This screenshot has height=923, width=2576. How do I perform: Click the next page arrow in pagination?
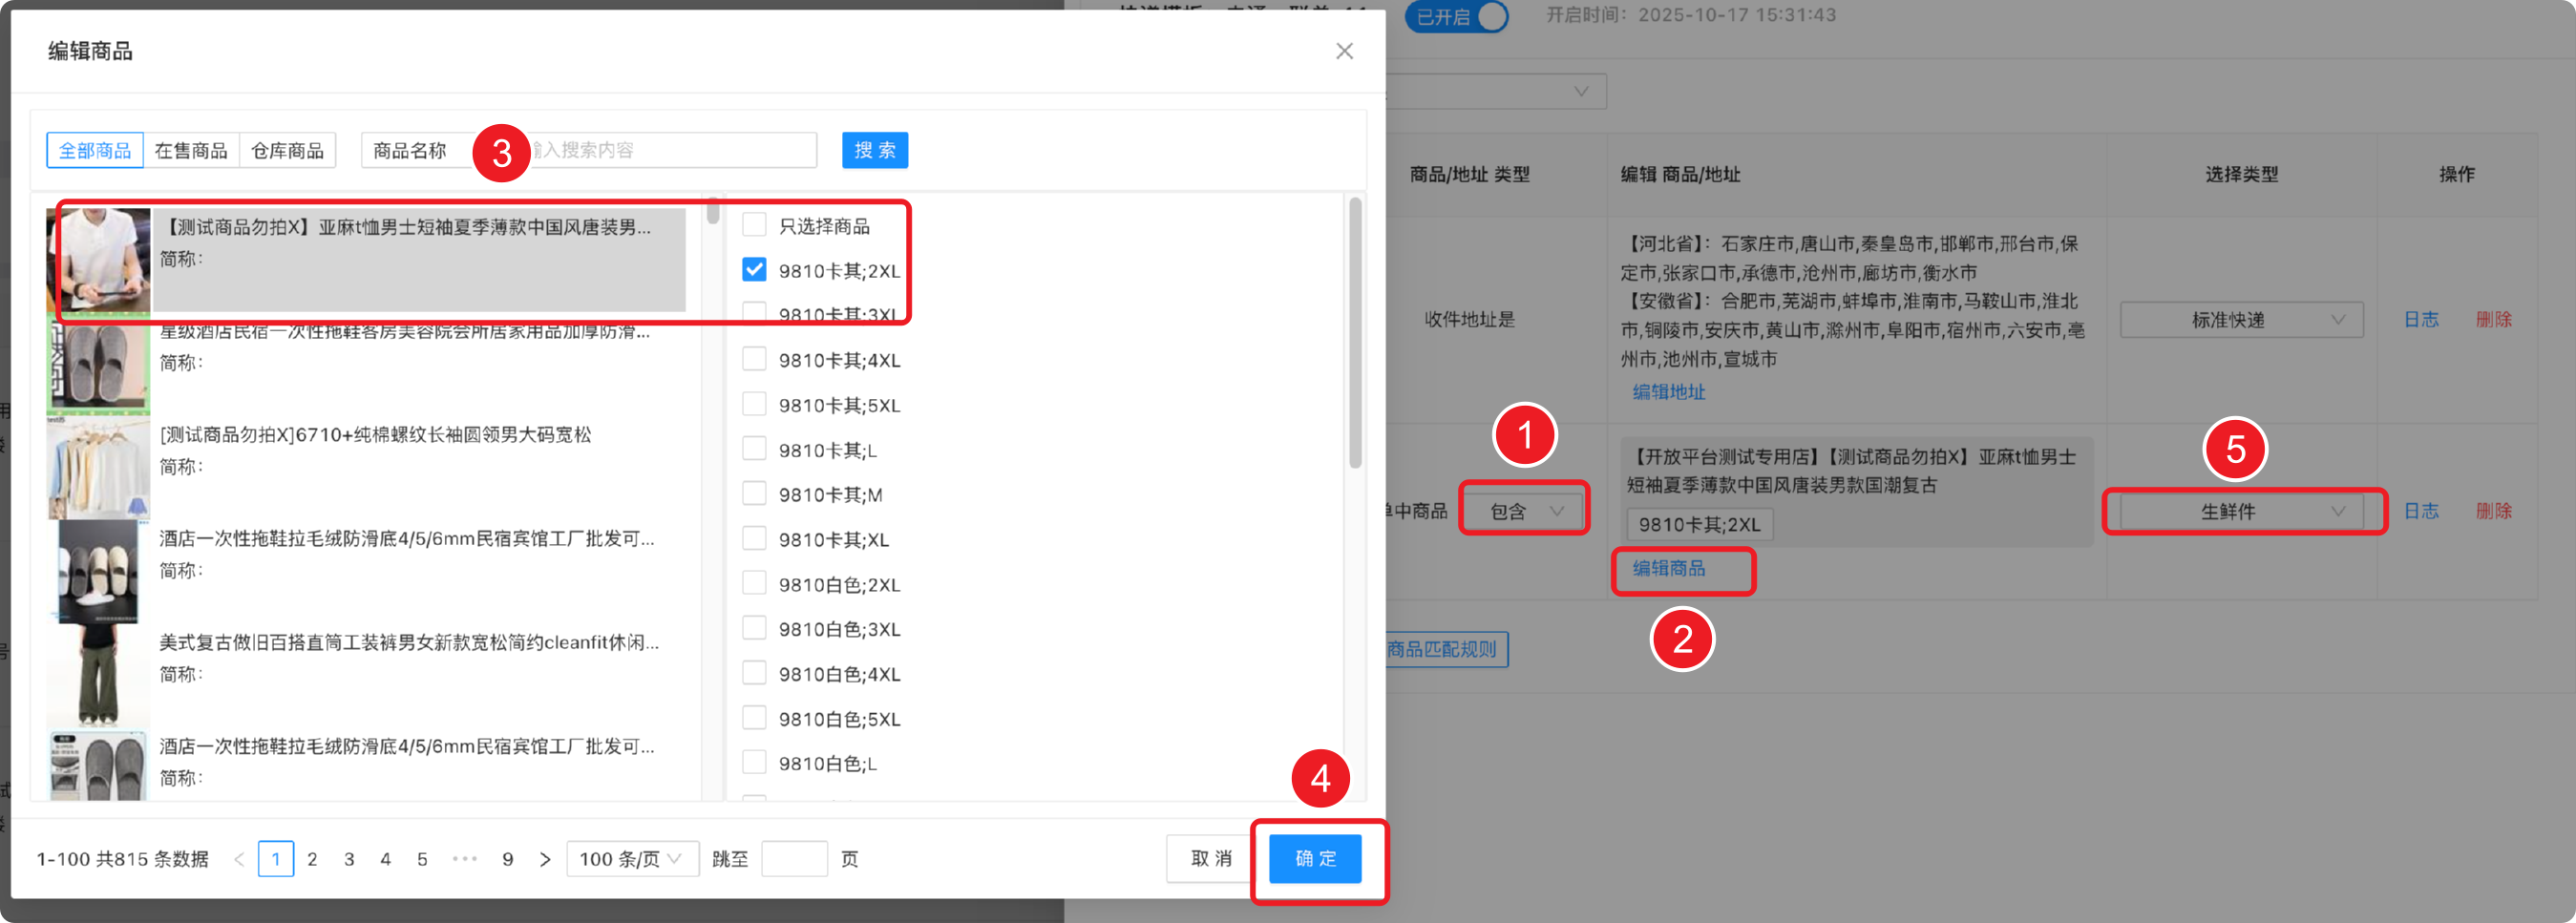[x=545, y=859]
